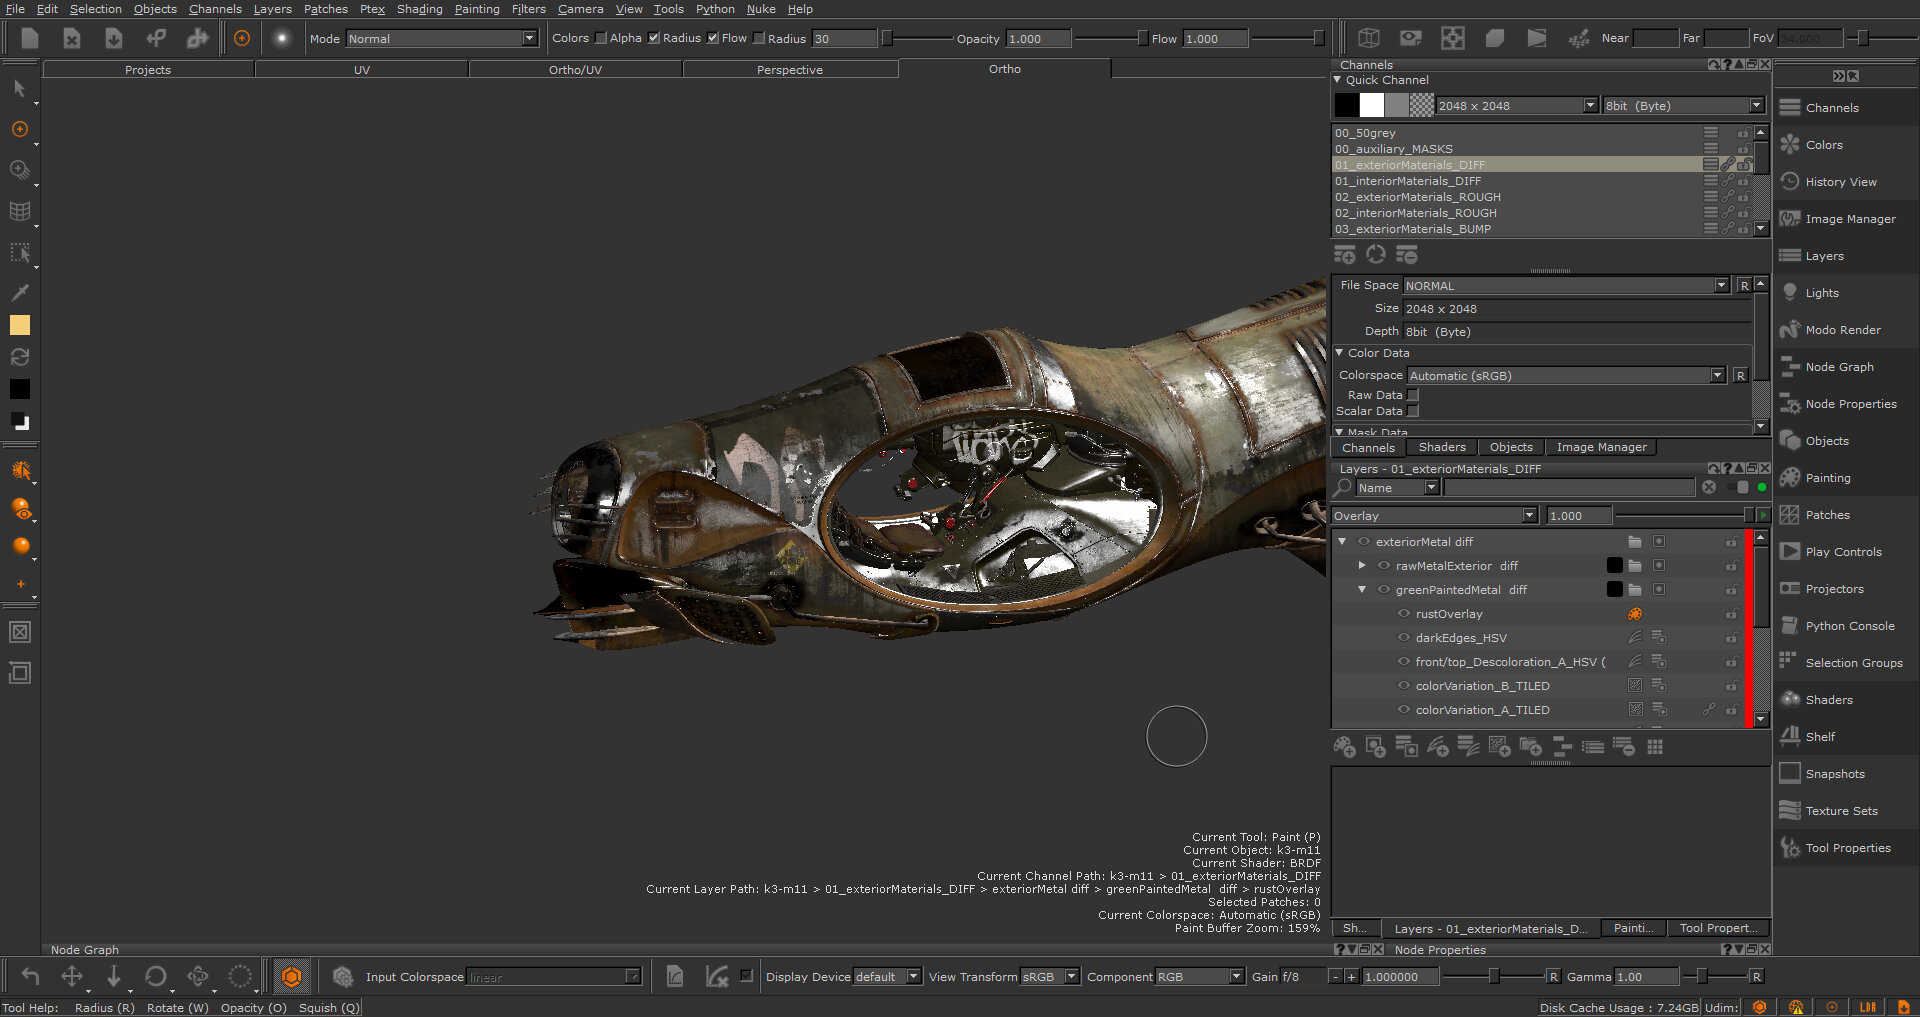This screenshot has height=1017, width=1920.
Task: Open the Filters menu
Action: pos(528,9)
